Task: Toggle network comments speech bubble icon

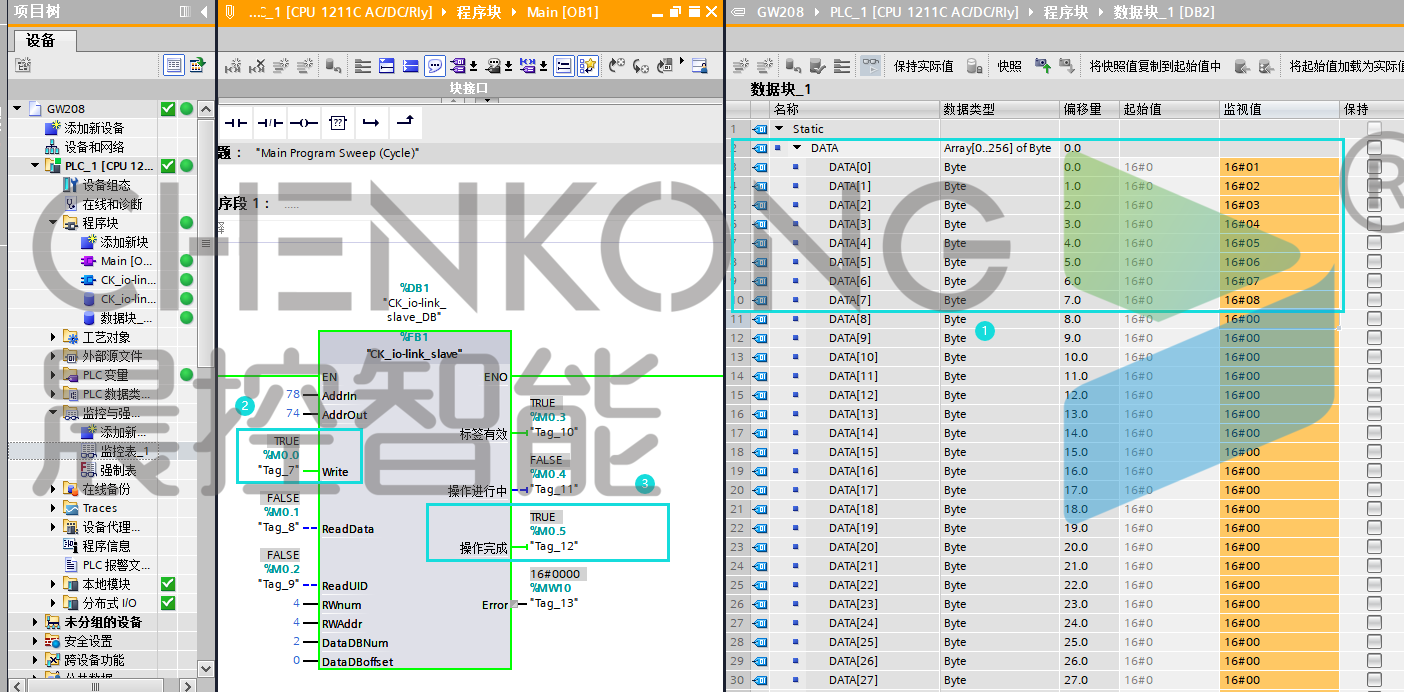Action: click(x=436, y=66)
